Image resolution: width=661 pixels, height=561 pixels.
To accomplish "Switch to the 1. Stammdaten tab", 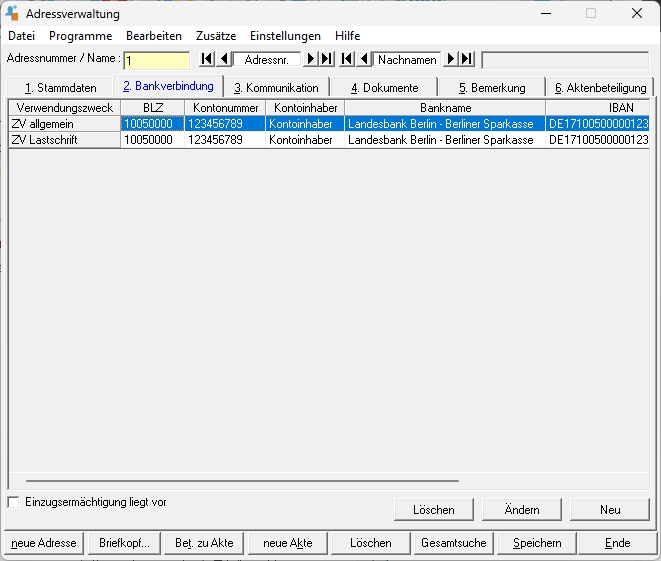I will [61, 88].
